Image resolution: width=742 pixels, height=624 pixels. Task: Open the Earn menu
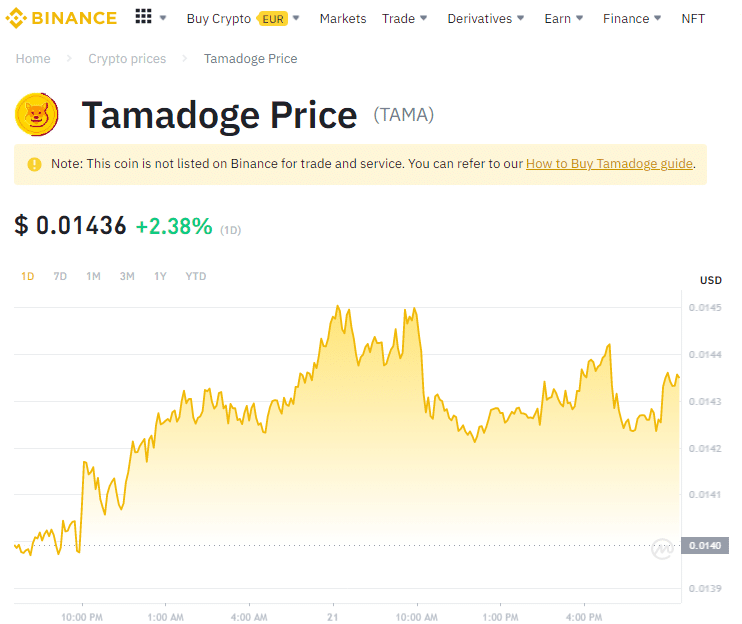tap(557, 18)
